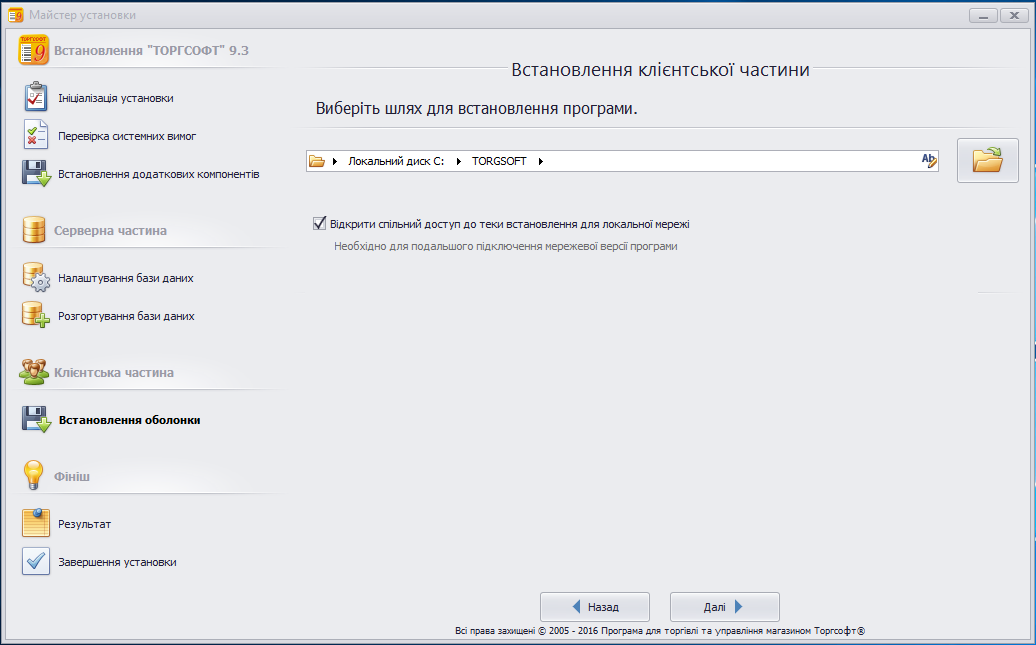Expand the arrow after Локальний диск C:
This screenshot has width=1036, height=645.
click(x=461, y=162)
